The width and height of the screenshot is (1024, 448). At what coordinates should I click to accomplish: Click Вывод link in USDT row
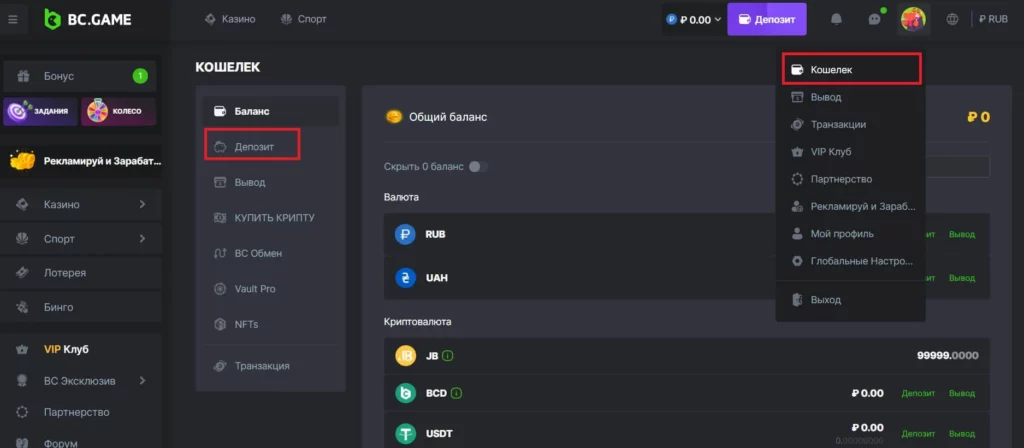click(x=961, y=434)
